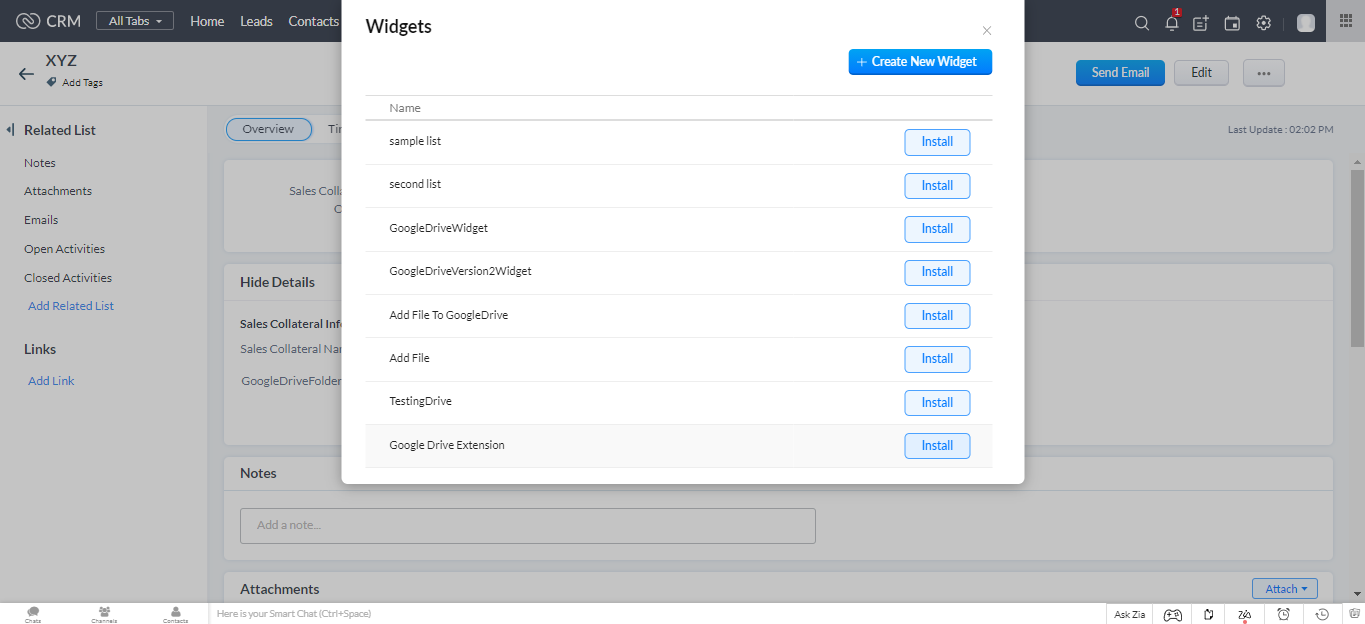Click the Add Related List link
The height and width of the screenshot is (624, 1365).
tap(71, 306)
